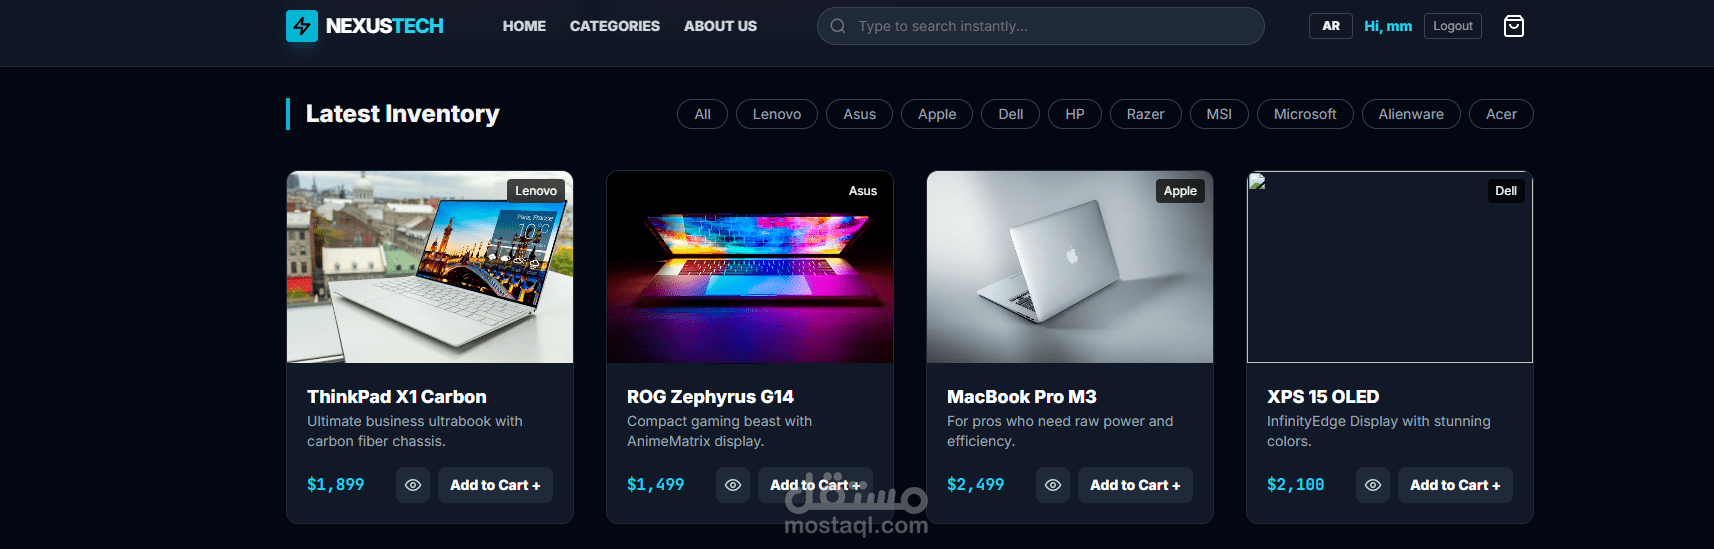Navigate to the Home menu item
This screenshot has height=549, width=1714.
[x=524, y=26]
